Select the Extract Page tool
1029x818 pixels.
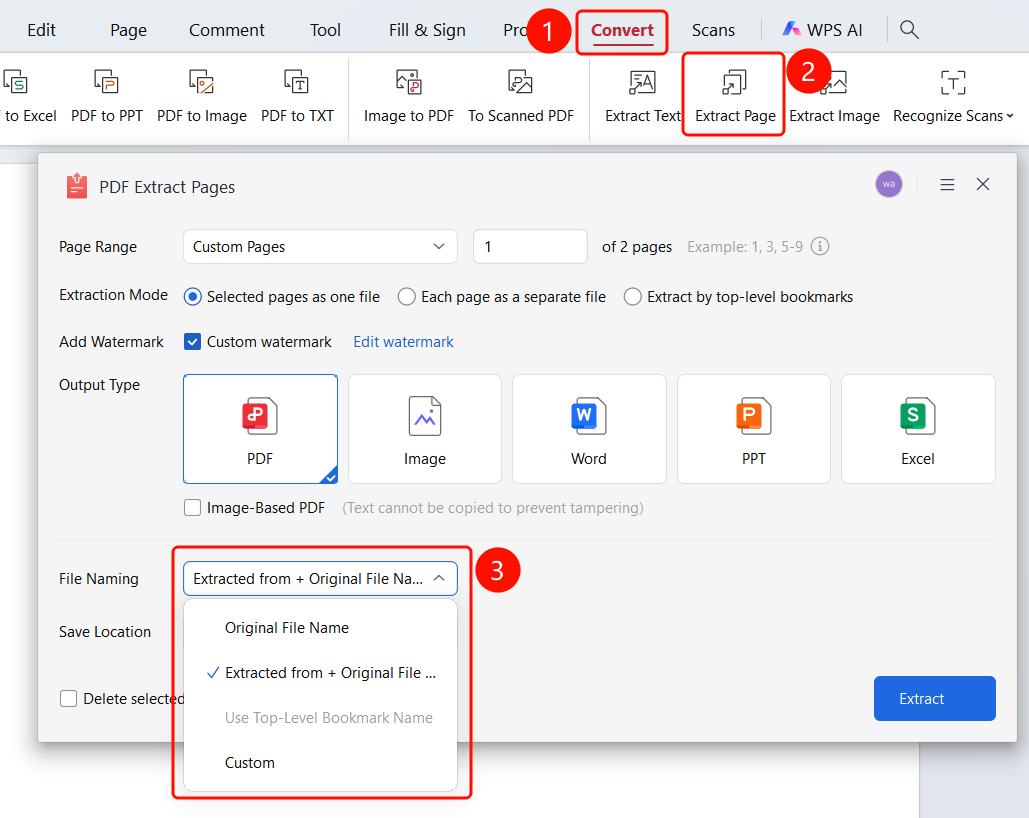click(735, 97)
